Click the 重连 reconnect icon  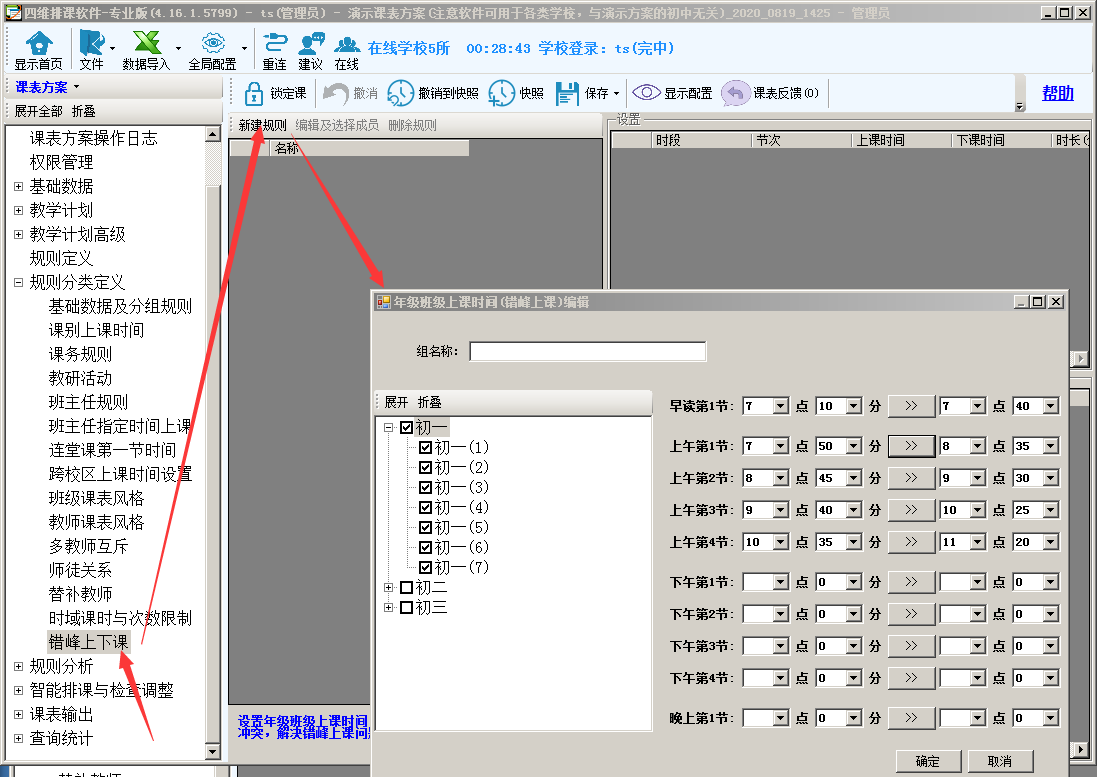tap(274, 44)
